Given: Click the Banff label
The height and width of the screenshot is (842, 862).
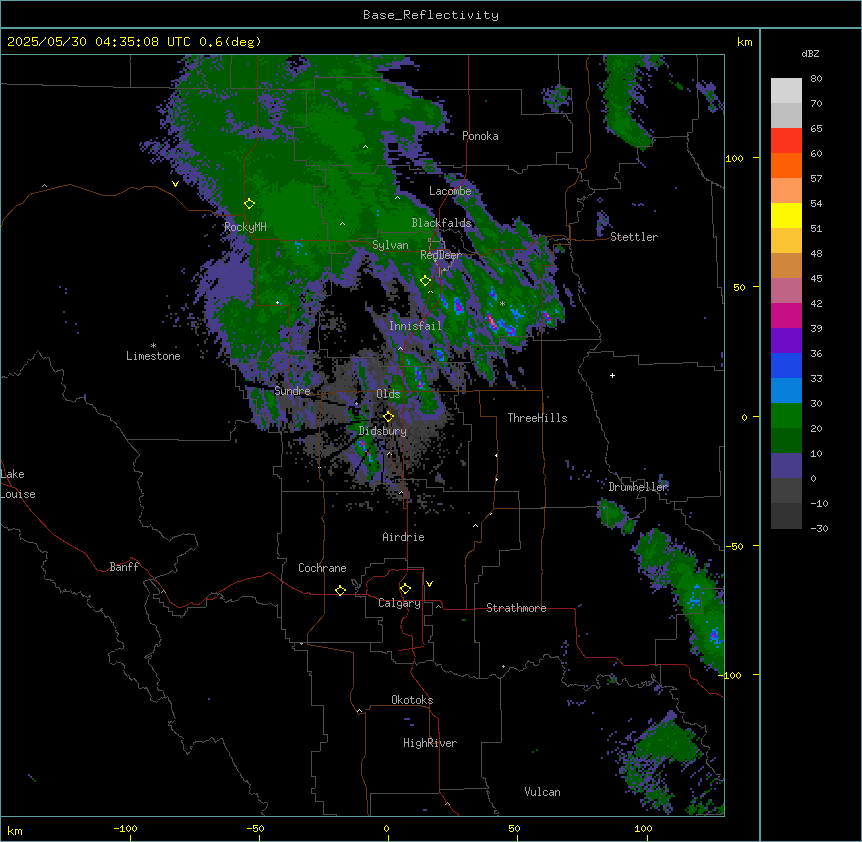Looking at the screenshot, I should tap(124, 567).
